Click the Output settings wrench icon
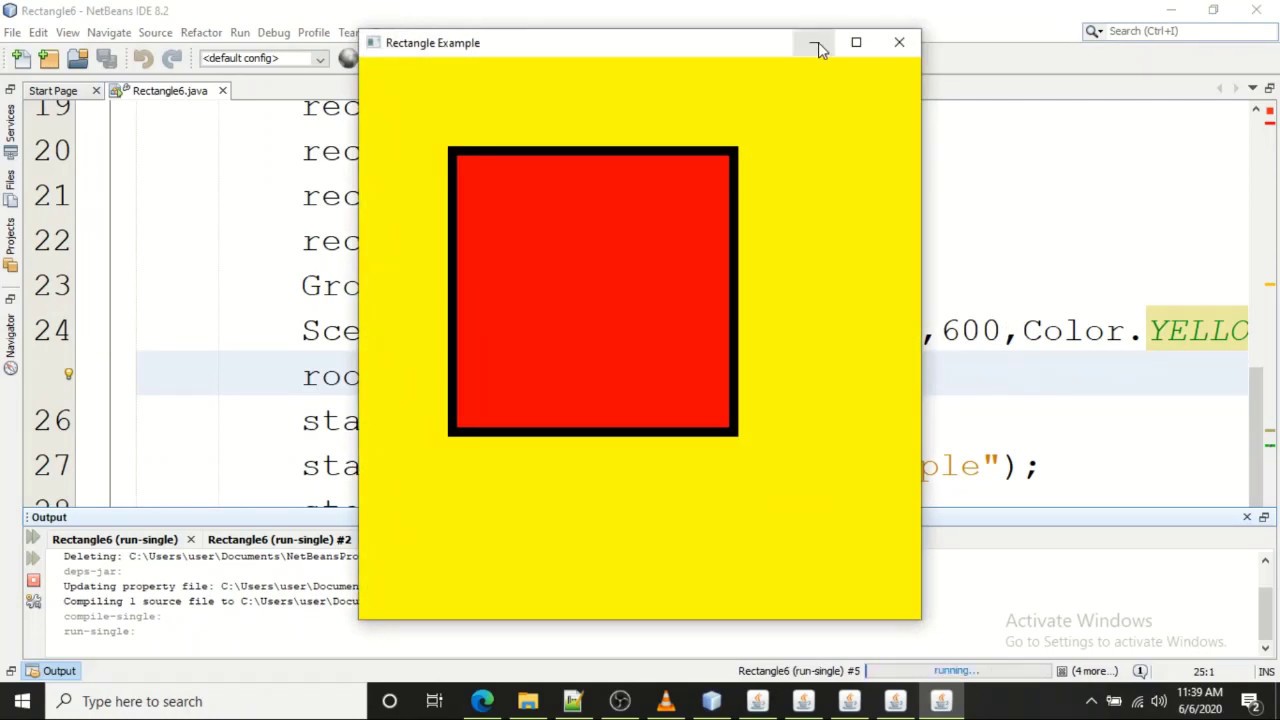 point(33,601)
